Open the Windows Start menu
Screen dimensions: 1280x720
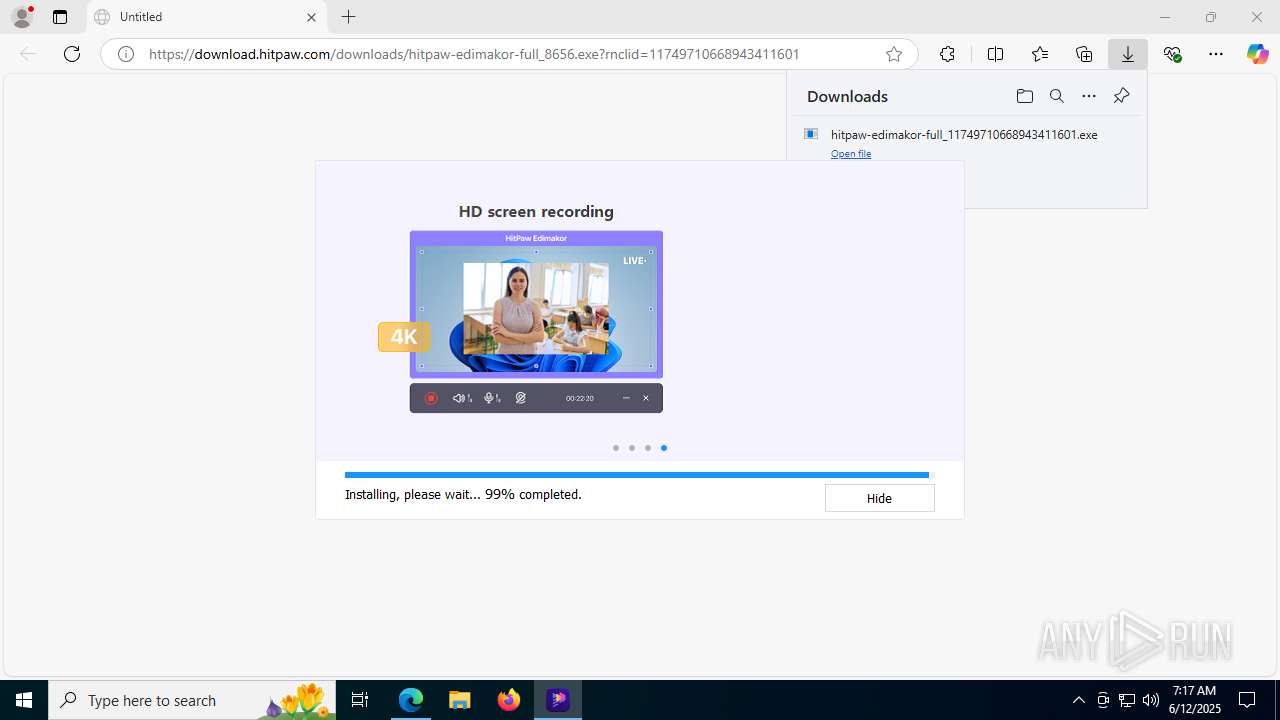(x=24, y=700)
